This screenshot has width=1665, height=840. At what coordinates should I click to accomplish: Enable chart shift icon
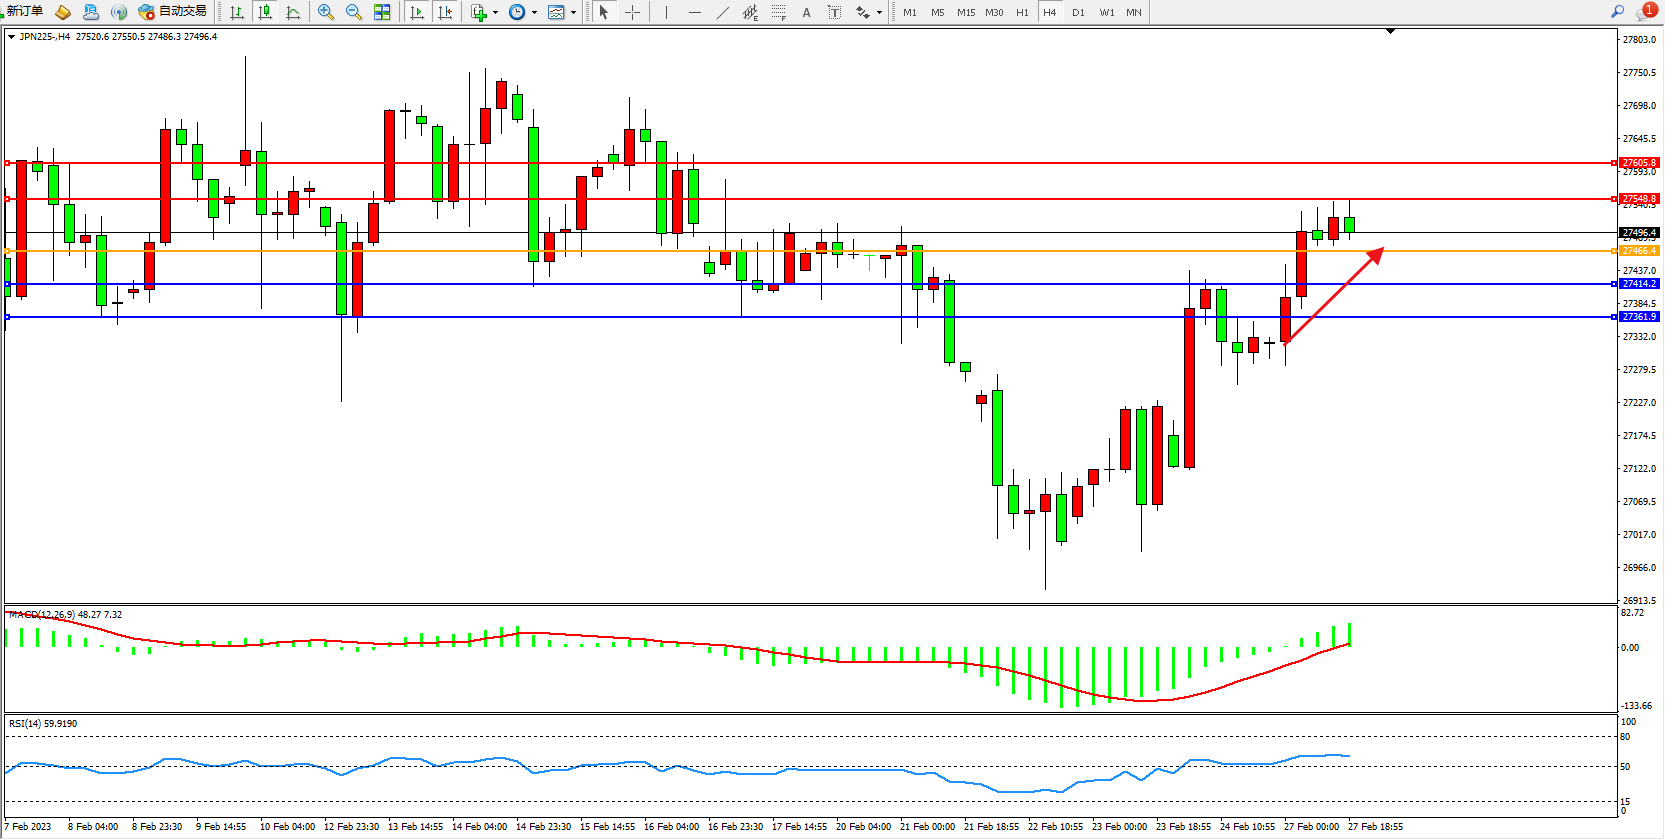pyautogui.click(x=445, y=12)
